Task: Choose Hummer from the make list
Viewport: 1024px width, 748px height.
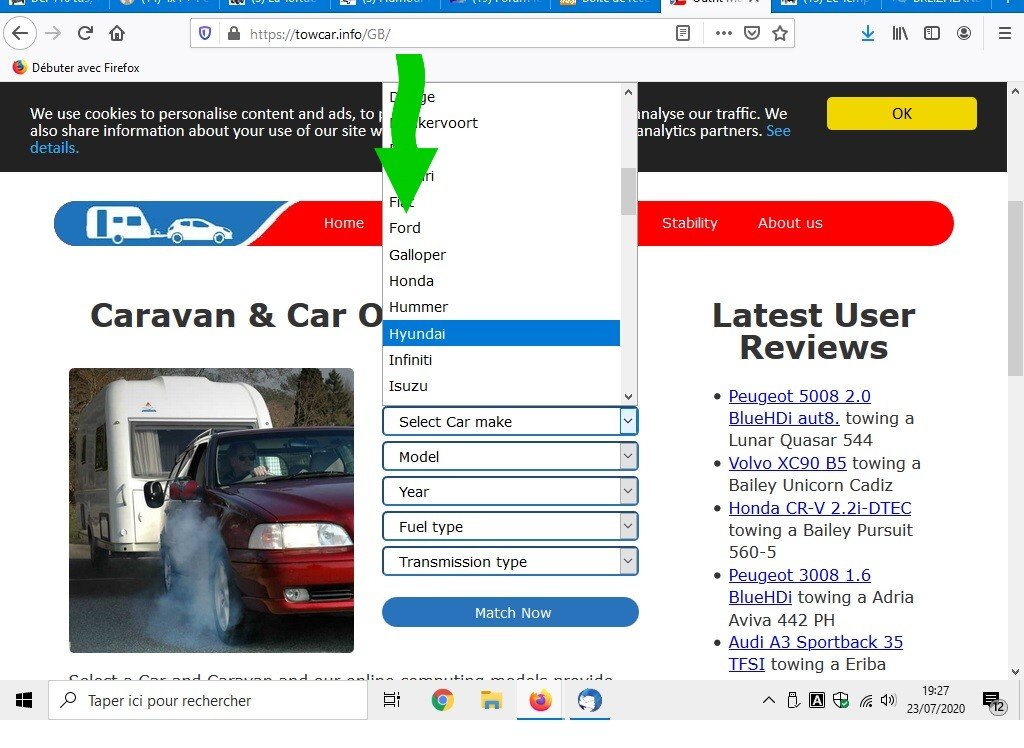Action: tap(501, 307)
